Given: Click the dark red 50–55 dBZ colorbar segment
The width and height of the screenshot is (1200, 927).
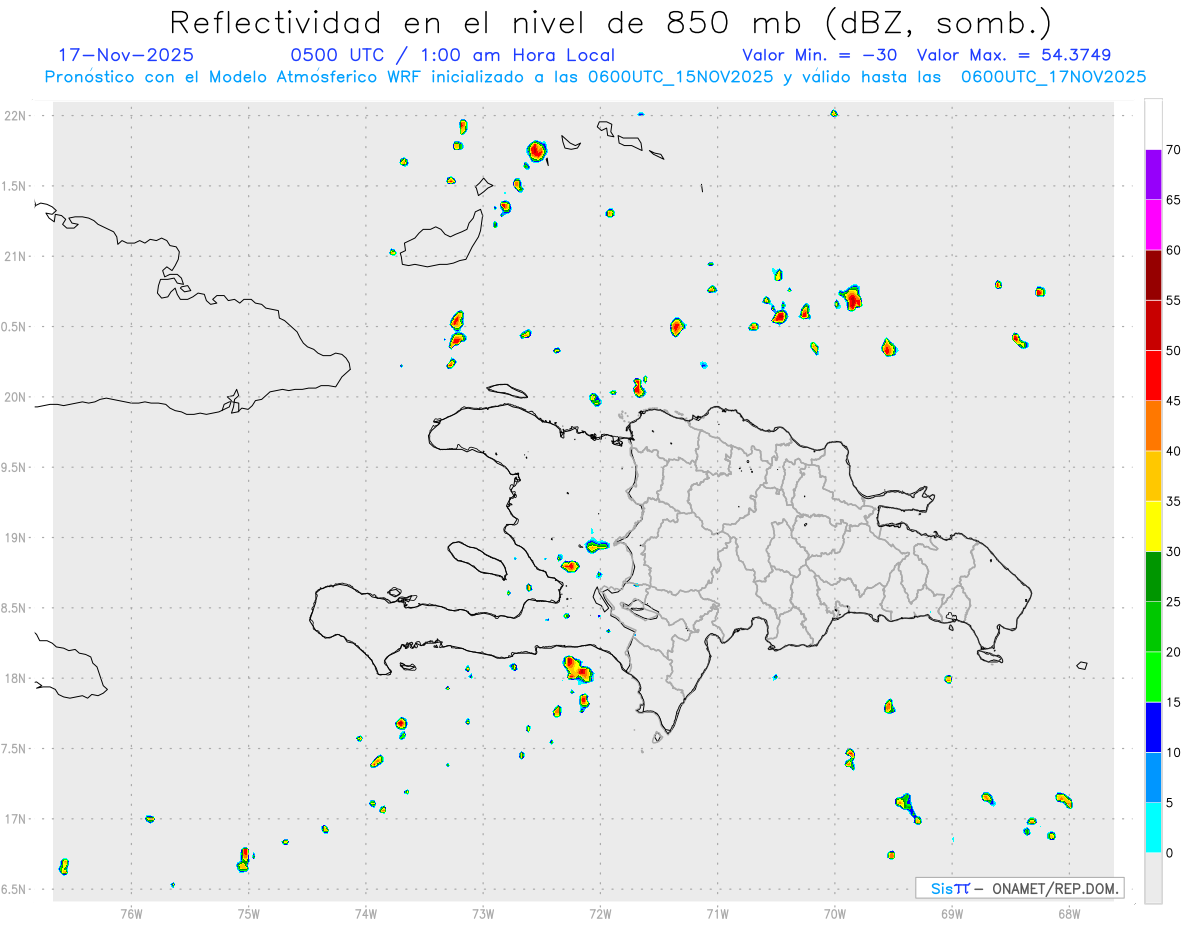Looking at the screenshot, I should tap(1153, 326).
